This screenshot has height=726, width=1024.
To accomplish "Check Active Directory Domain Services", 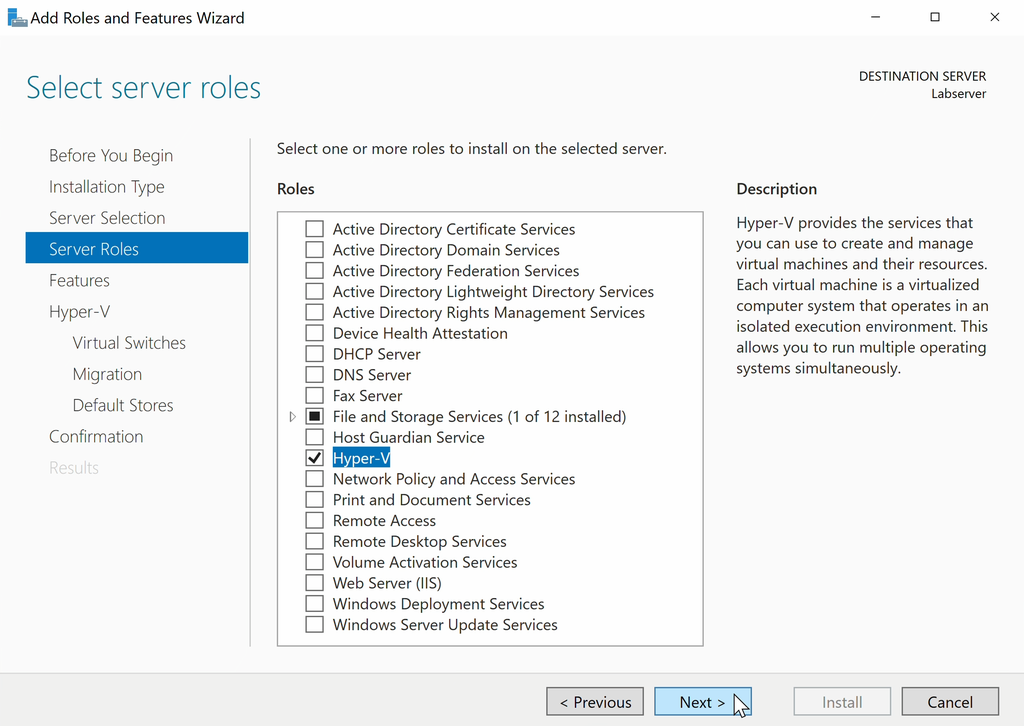I will point(314,249).
